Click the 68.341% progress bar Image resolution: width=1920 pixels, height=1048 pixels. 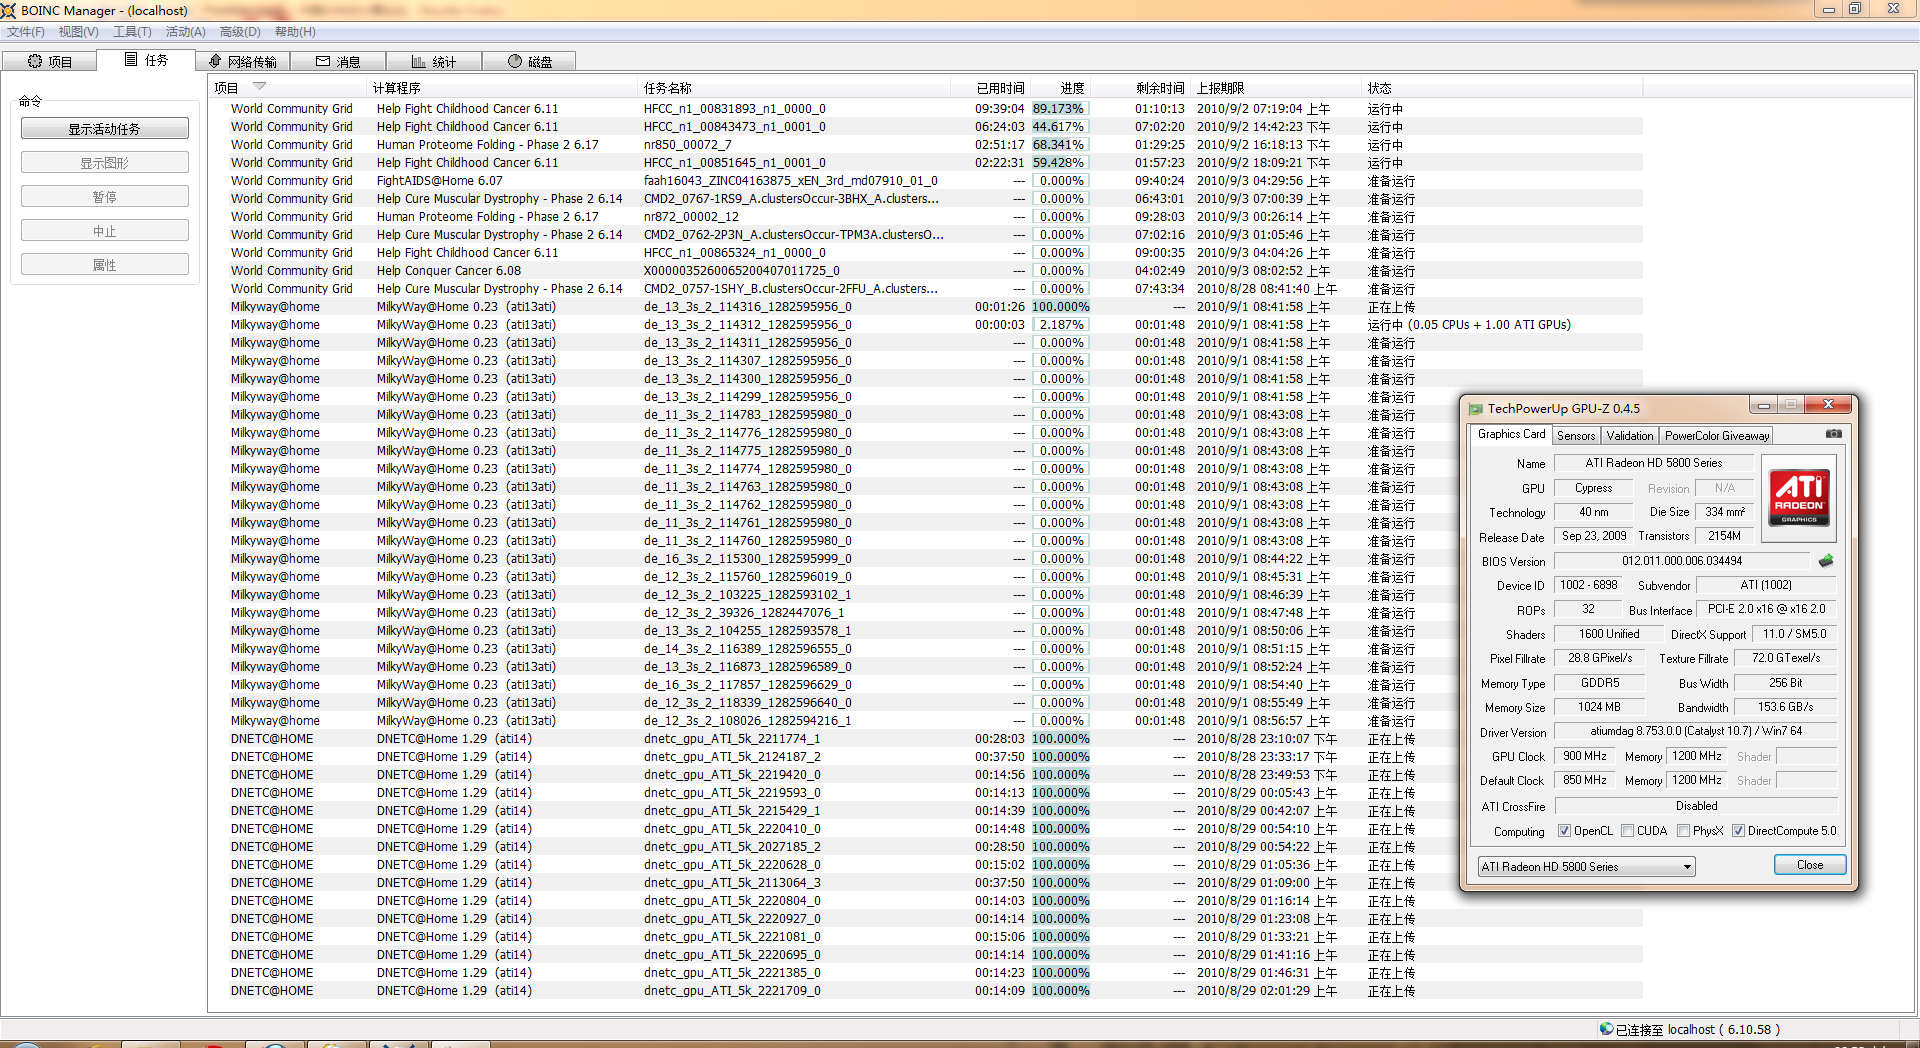pyautogui.click(x=1060, y=145)
